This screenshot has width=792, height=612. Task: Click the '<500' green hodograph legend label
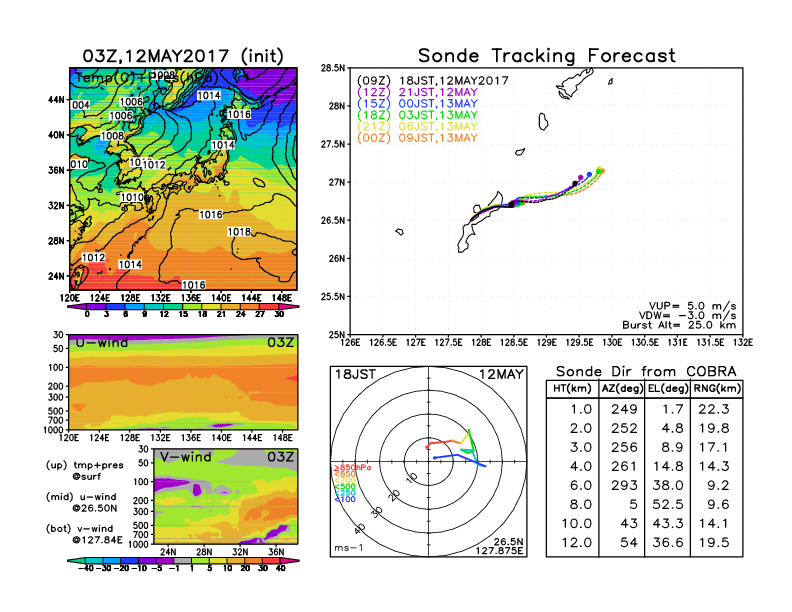344,487
